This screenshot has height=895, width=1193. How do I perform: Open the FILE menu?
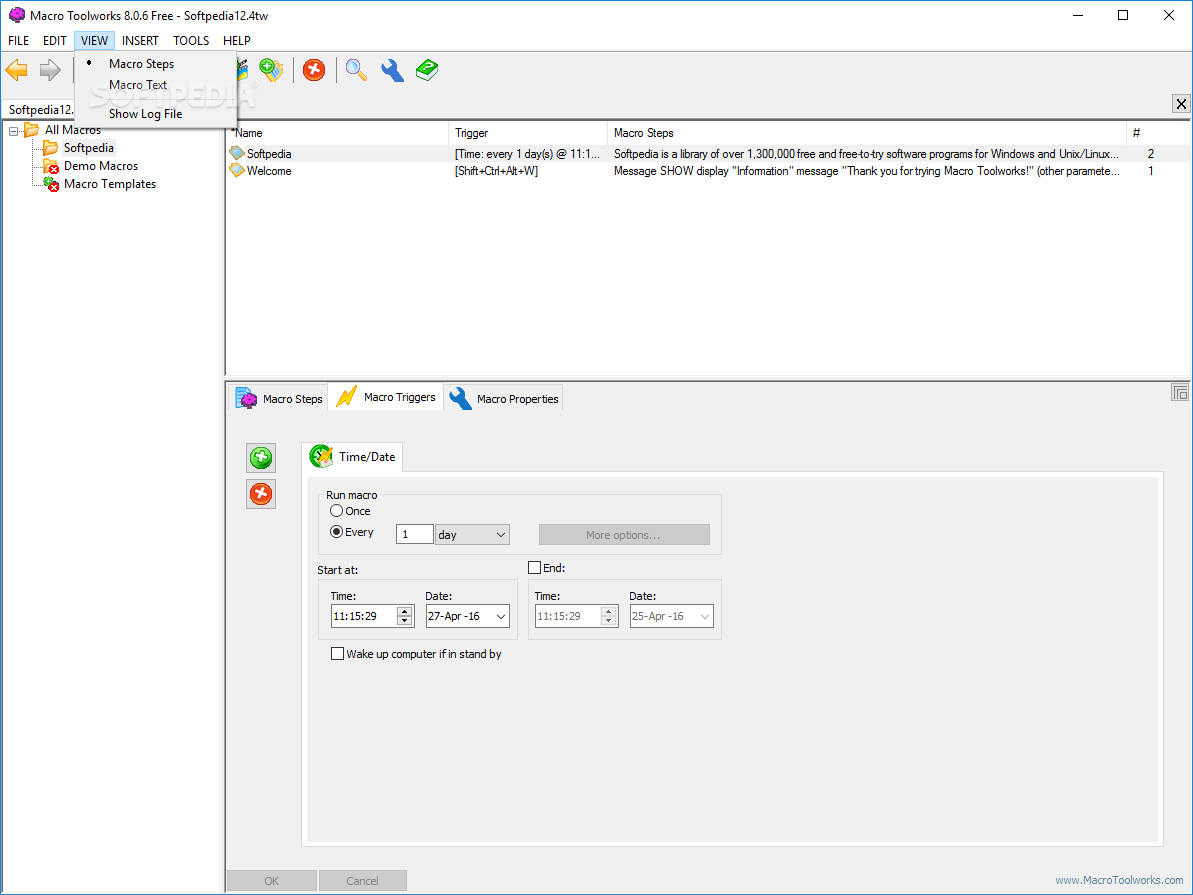click(x=18, y=40)
